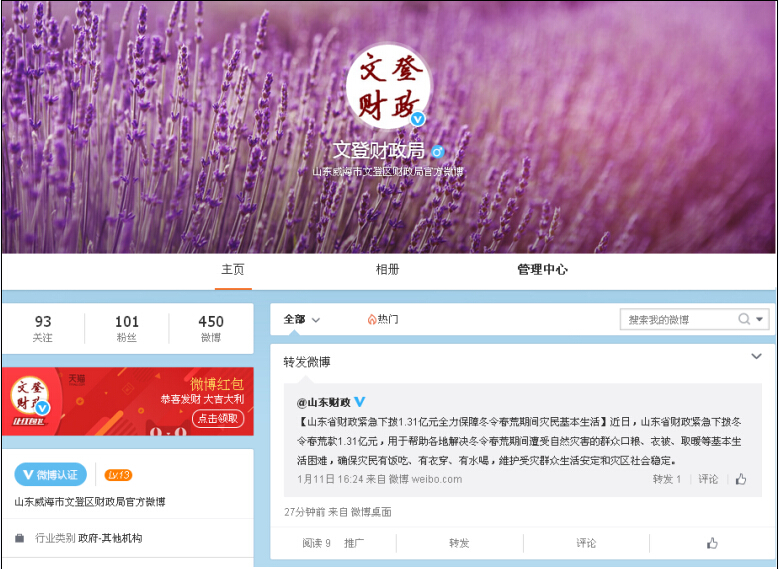View the 101 粉丝 followers list
Screen dimensions: 779x569
pos(127,328)
